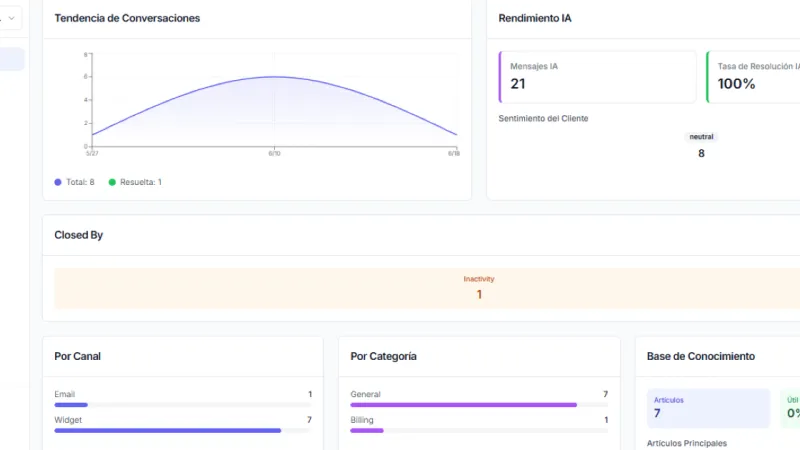Click the Inactivity count 1
The image size is (800, 450).
point(479,295)
